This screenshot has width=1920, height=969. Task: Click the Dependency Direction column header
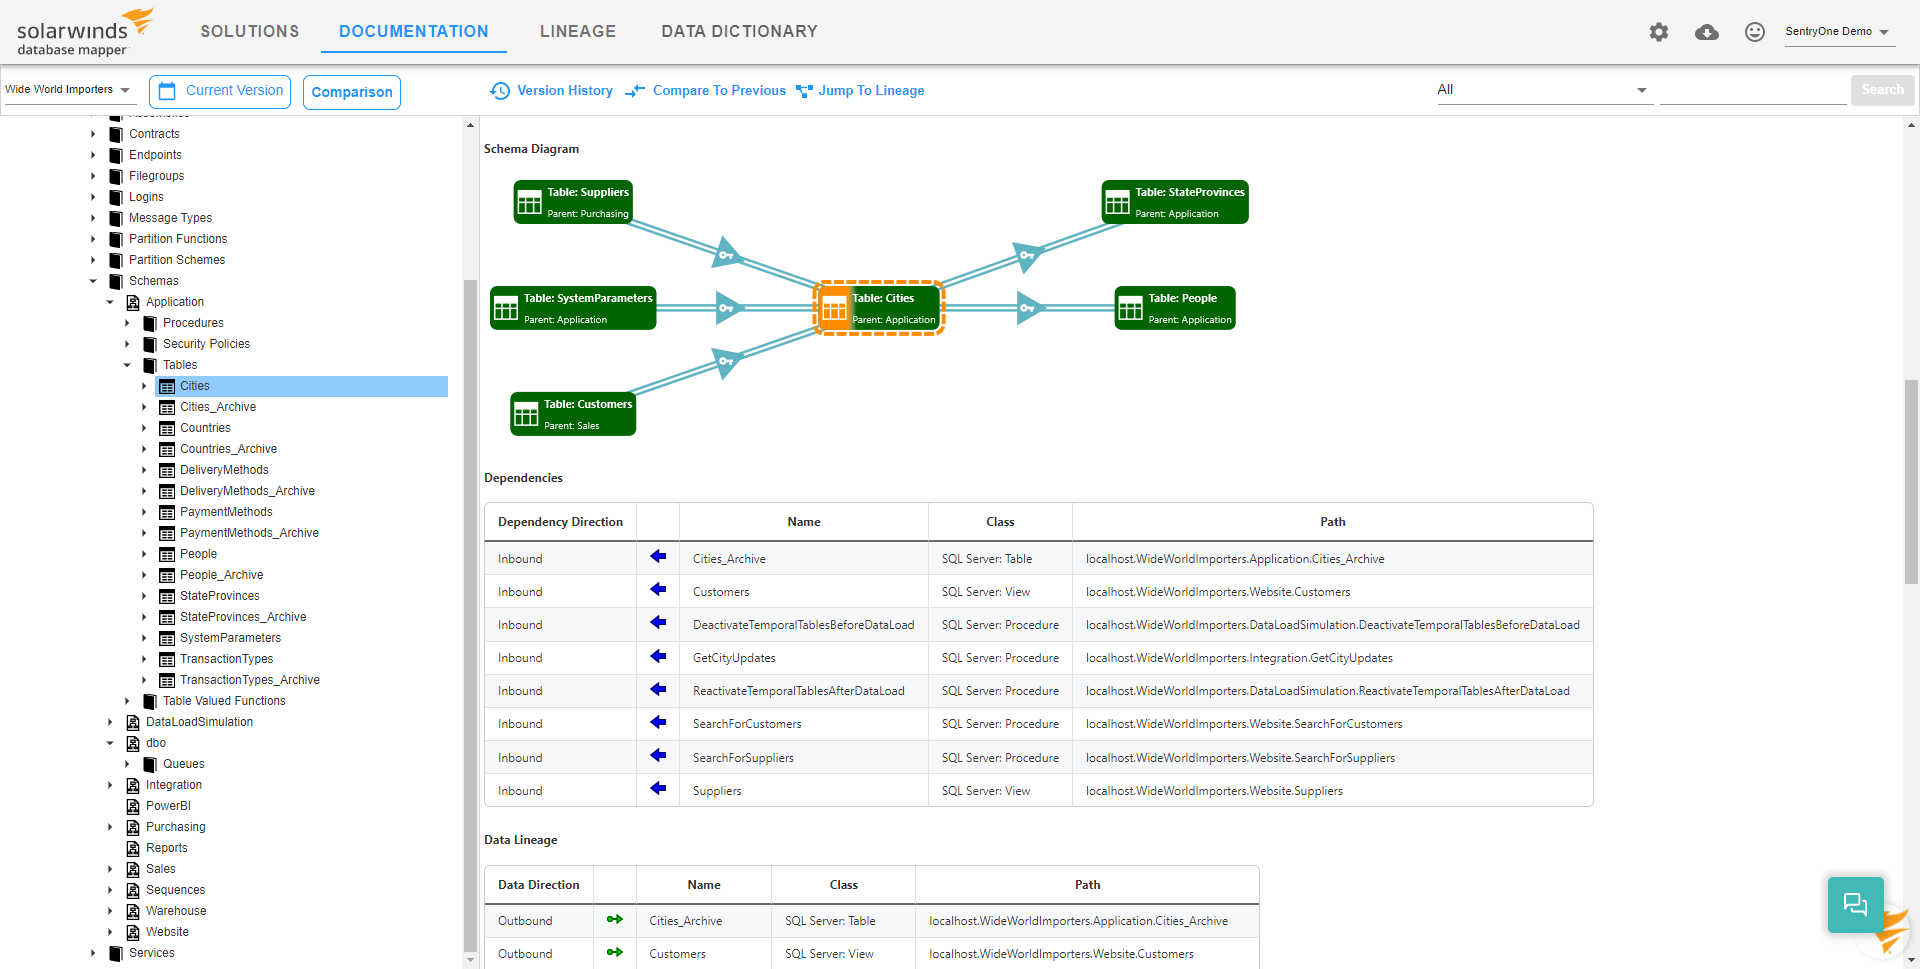click(560, 522)
